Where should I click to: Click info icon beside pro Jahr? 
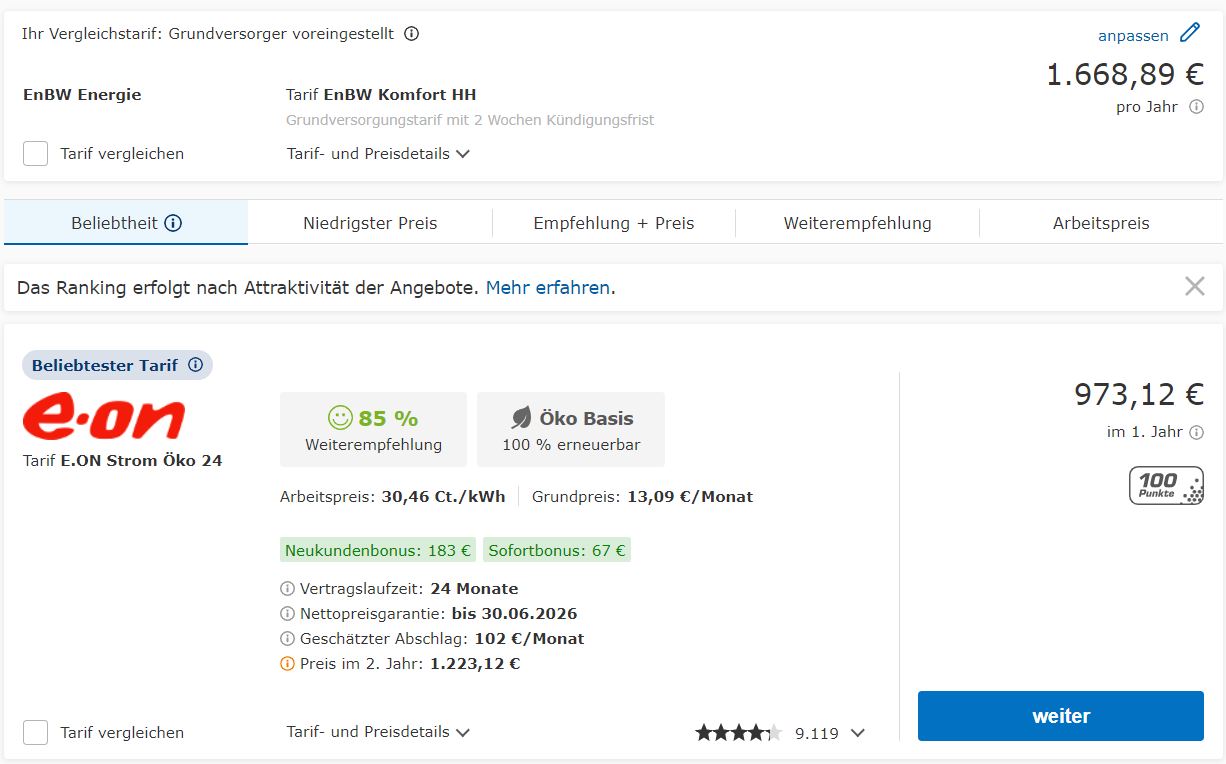click(1196, 107)
